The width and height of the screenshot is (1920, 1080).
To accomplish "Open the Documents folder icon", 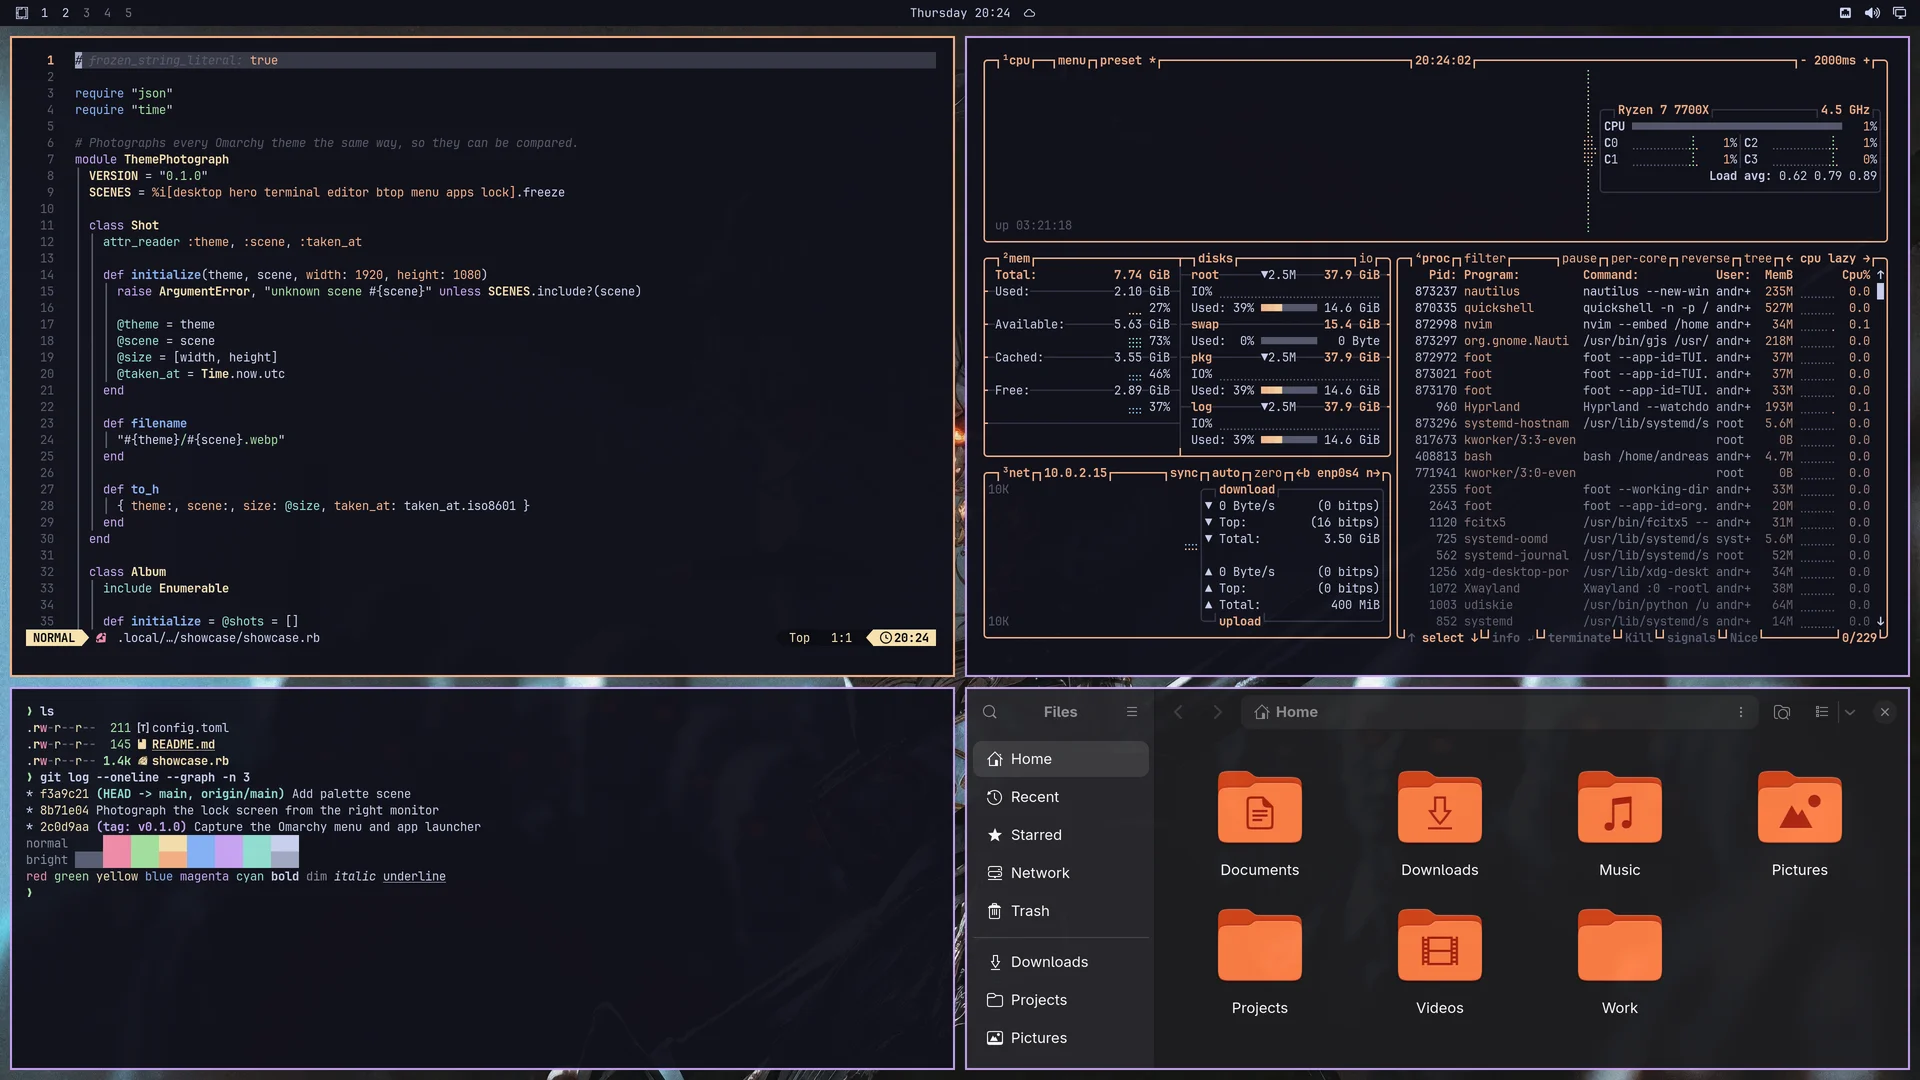I will [1259, 807].
